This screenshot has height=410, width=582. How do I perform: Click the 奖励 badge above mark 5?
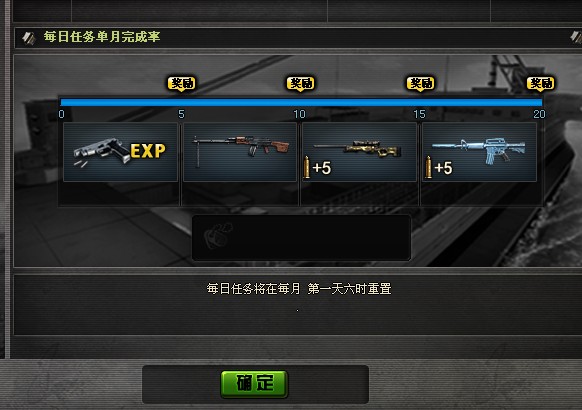click(x=182, y=83)
